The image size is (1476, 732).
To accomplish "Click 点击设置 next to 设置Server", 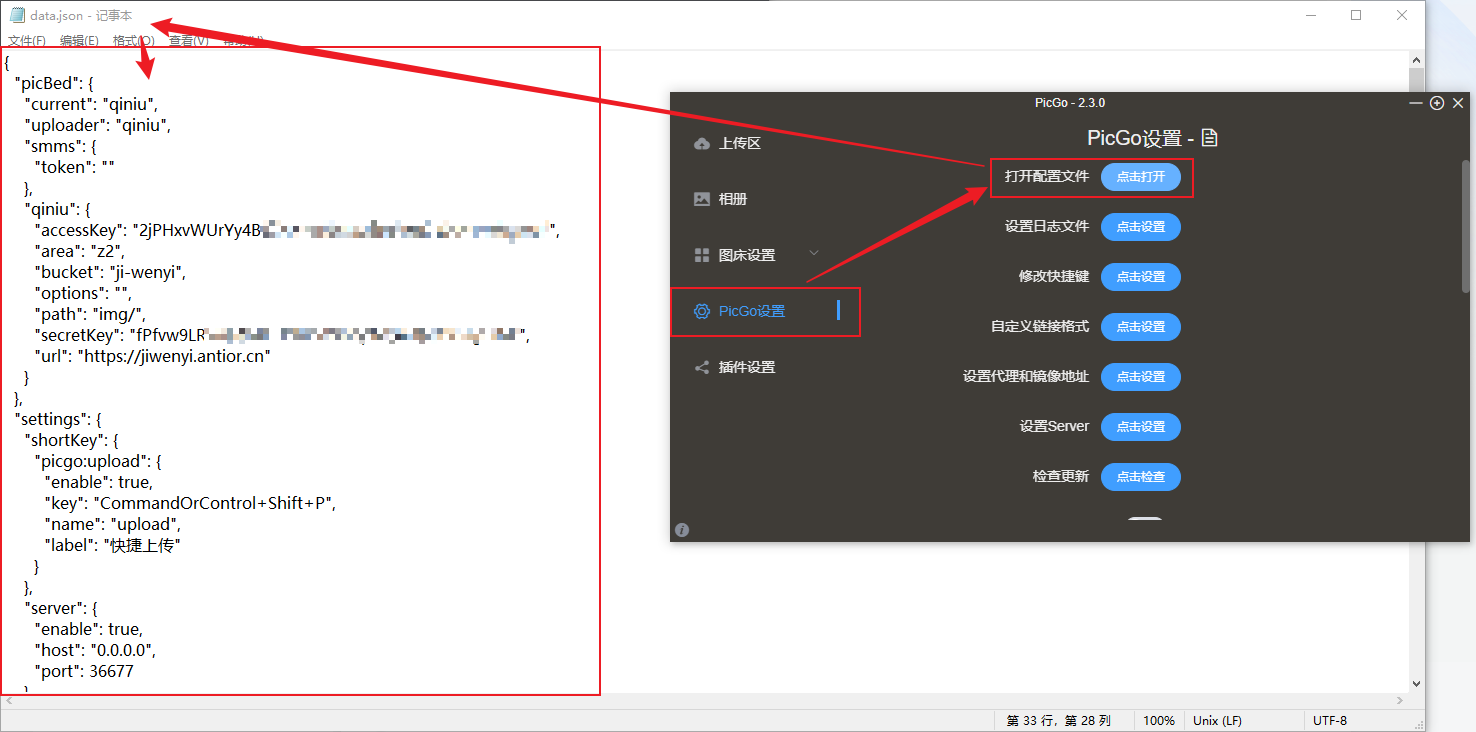I will pos(1141,427).
